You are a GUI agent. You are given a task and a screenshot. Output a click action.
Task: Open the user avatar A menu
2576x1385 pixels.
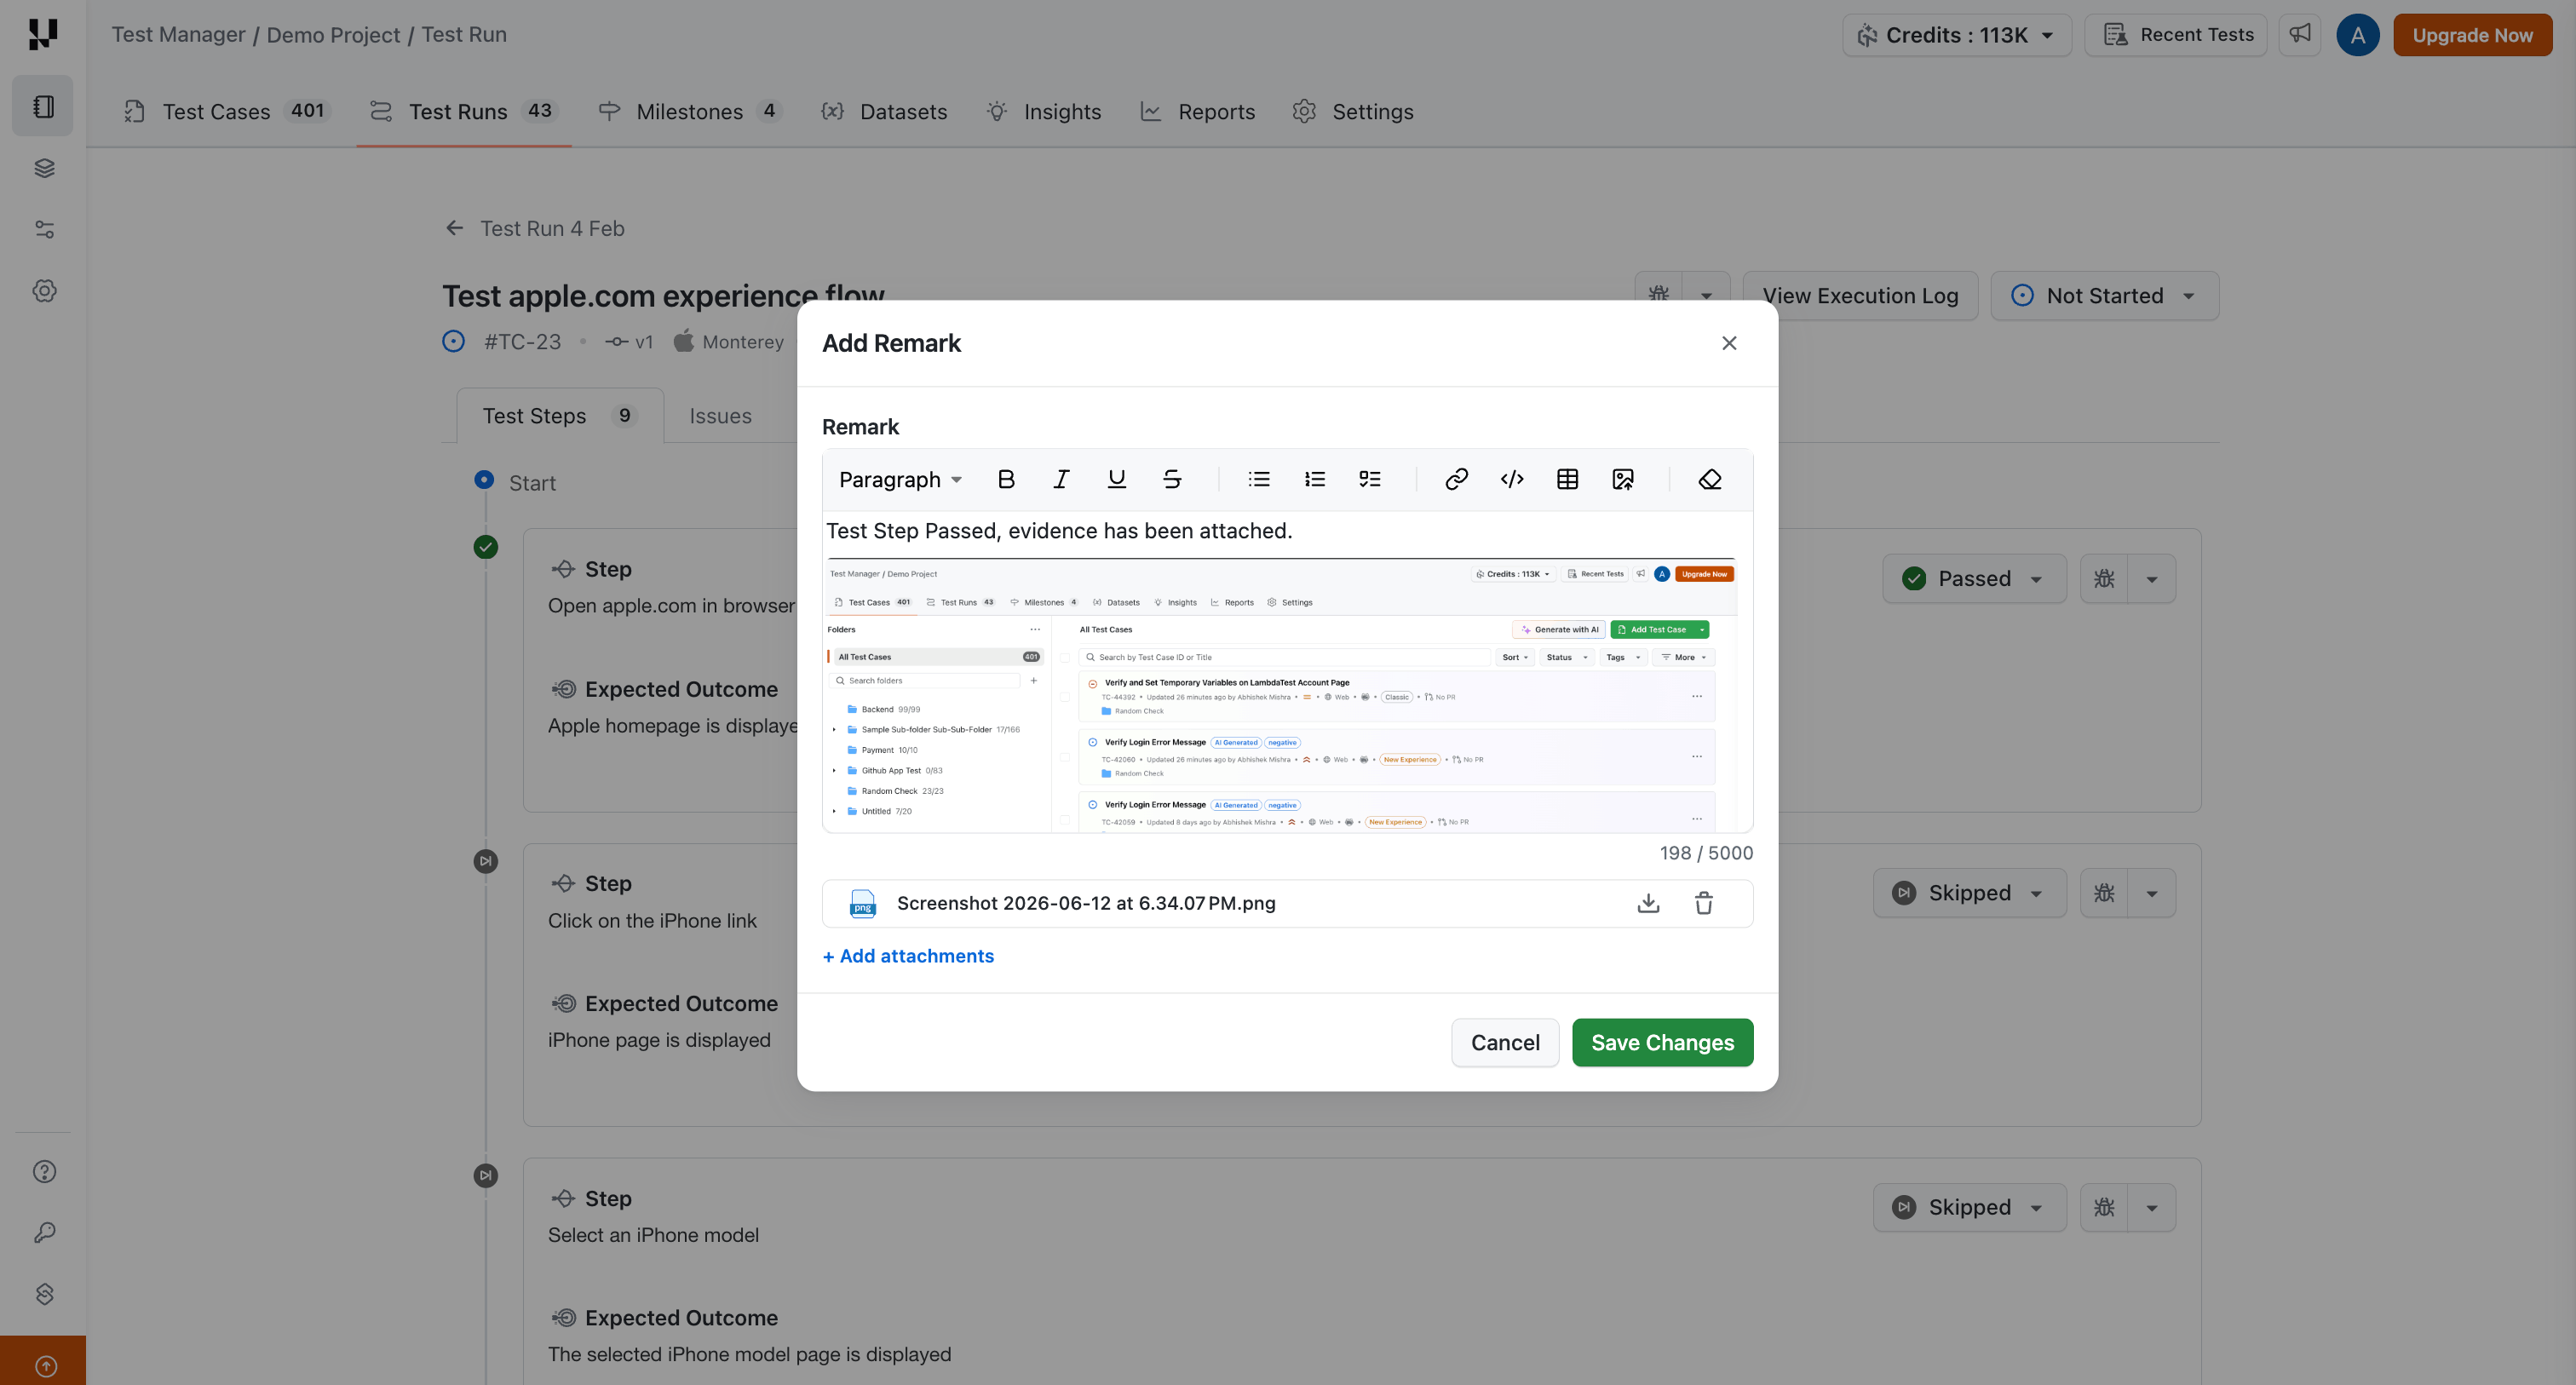(2357, 35)
